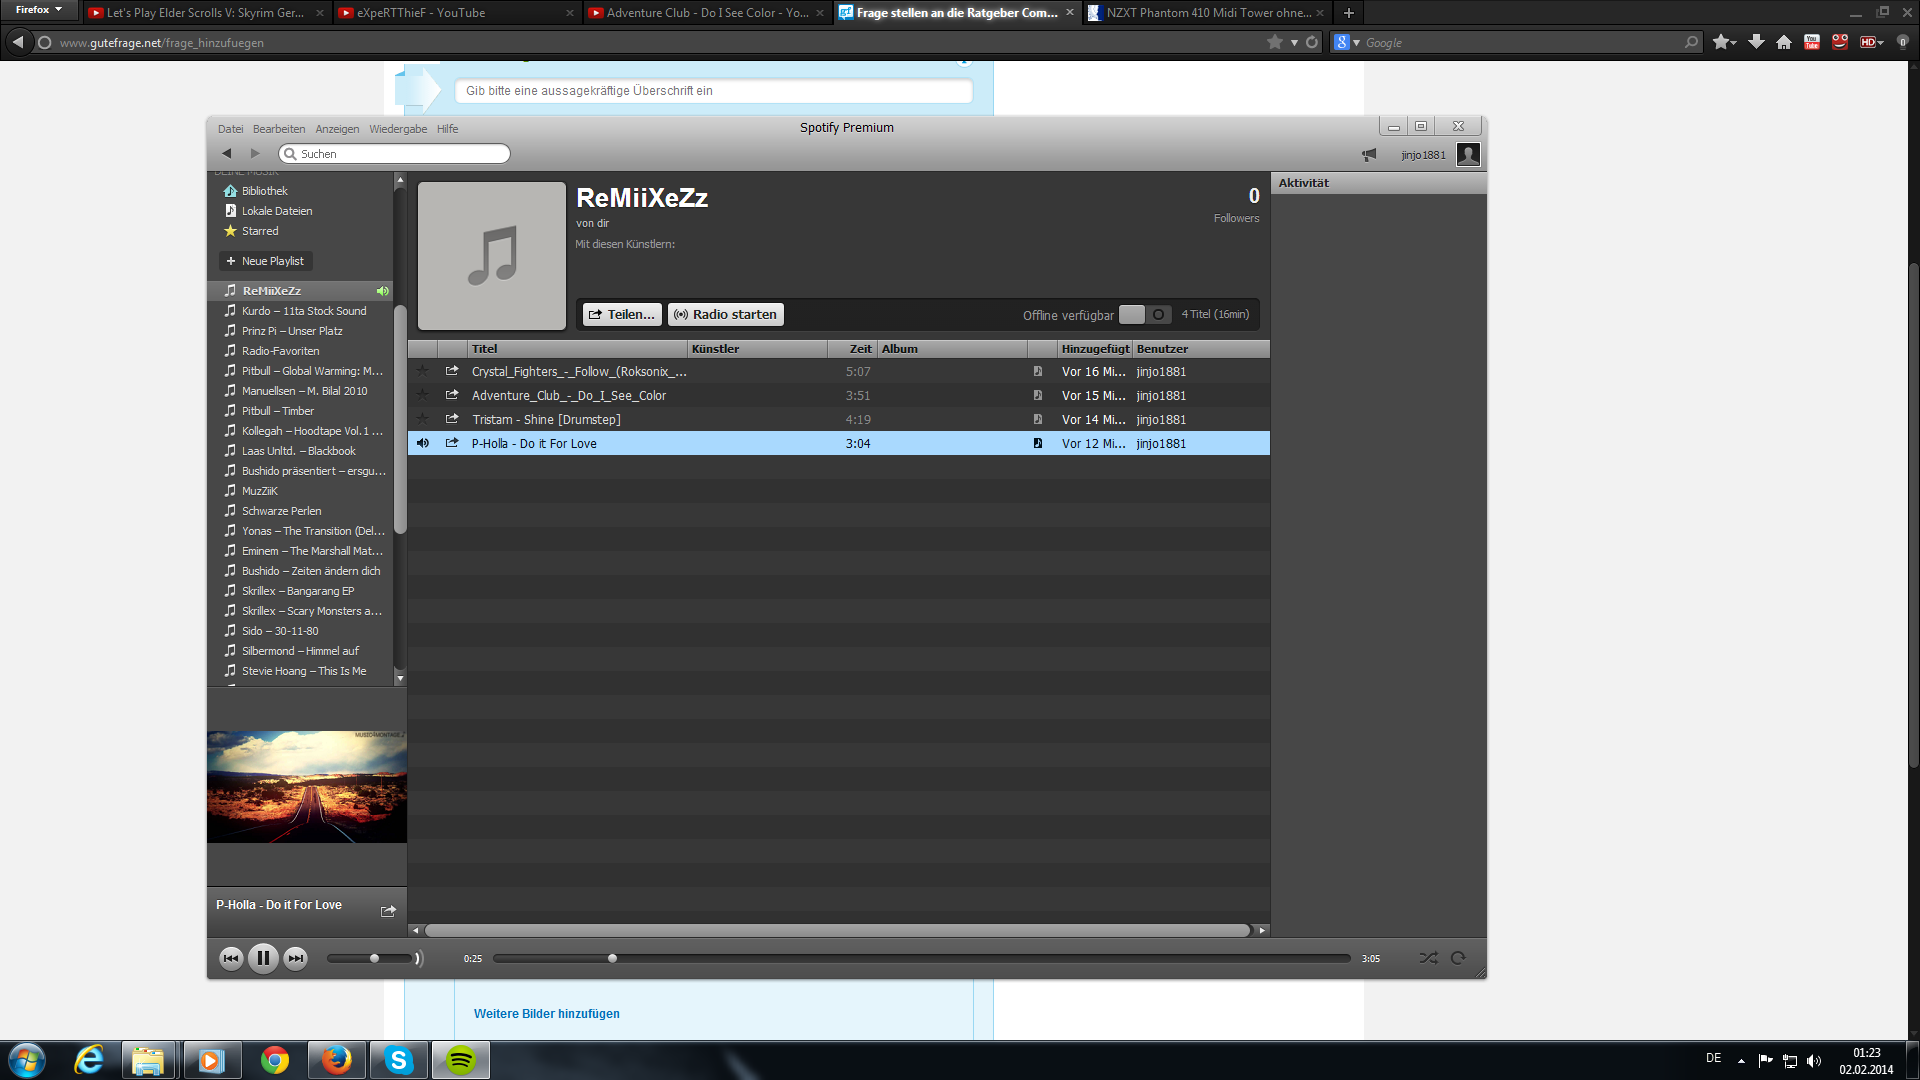Share the P-Holla track from its row
The image size is (1920, 1080).
pyautogui.click(x=452, y=443)
